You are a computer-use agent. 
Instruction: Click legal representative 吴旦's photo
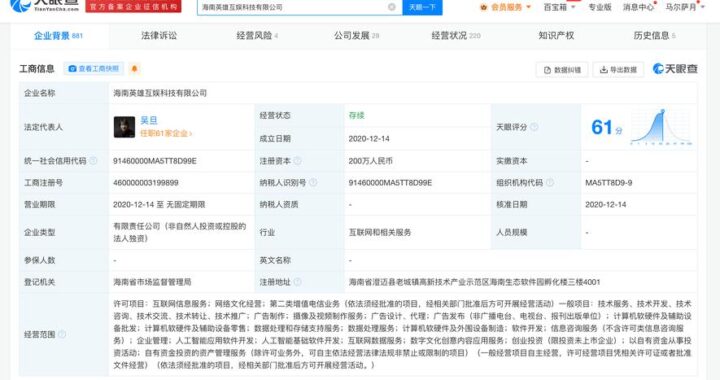[x=124, y=127]
